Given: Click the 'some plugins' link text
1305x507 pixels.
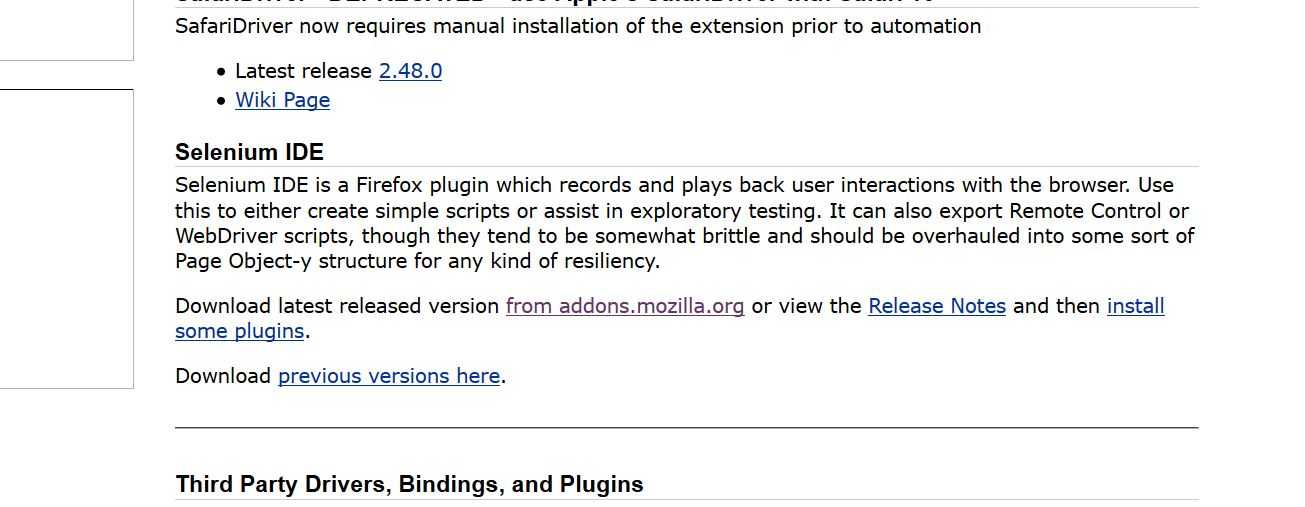Looking at the screenshot, I should coord(239,331).
